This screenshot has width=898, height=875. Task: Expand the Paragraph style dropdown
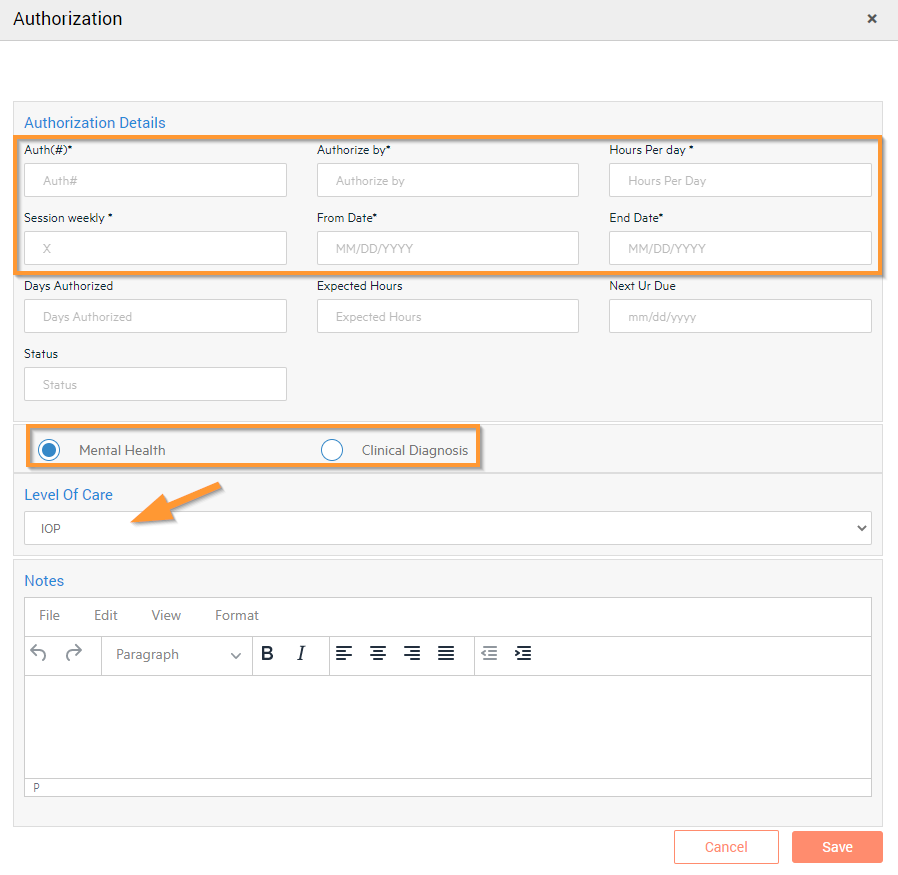(x=177, y=655)
